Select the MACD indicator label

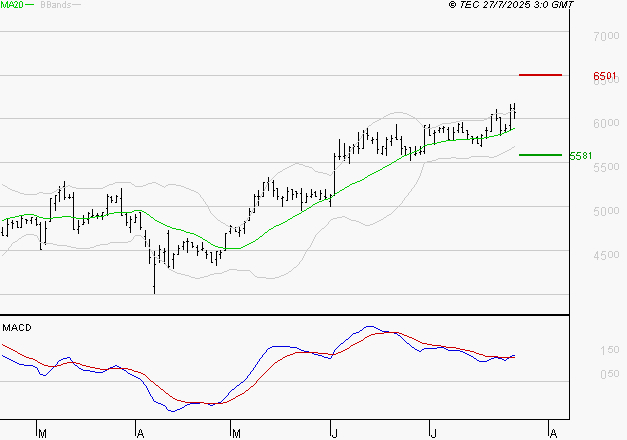point(16,327)
